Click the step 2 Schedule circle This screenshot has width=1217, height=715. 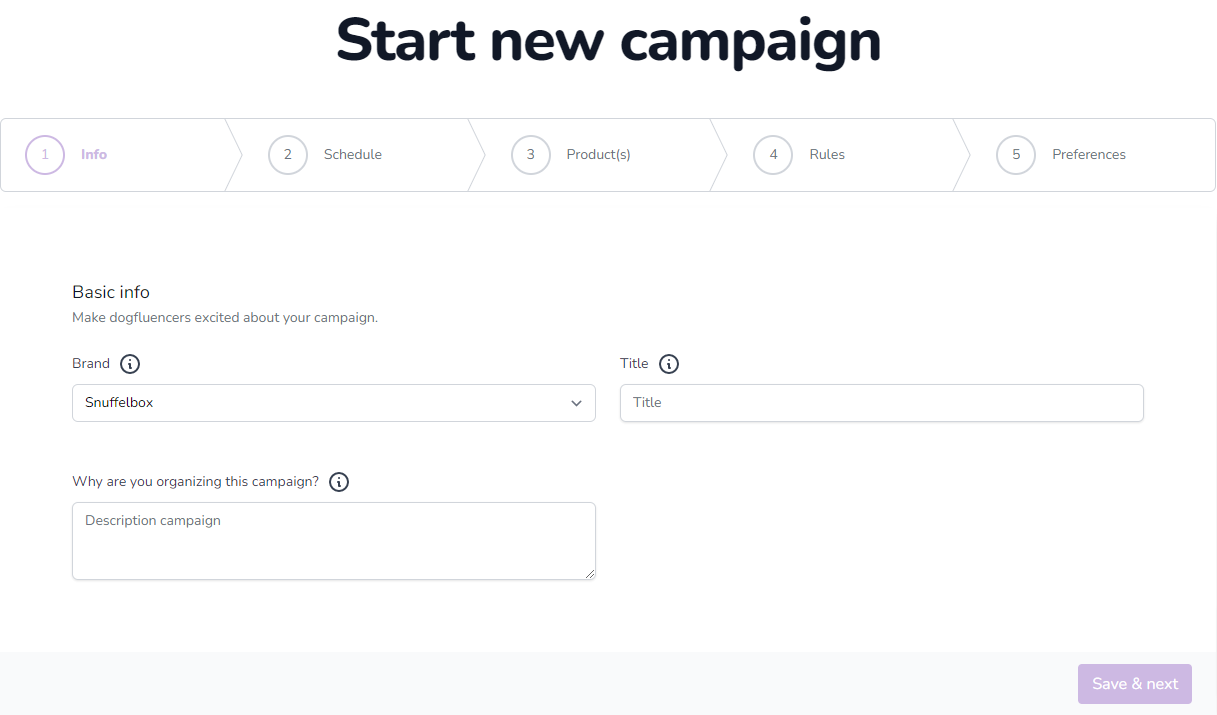[287, 154]
